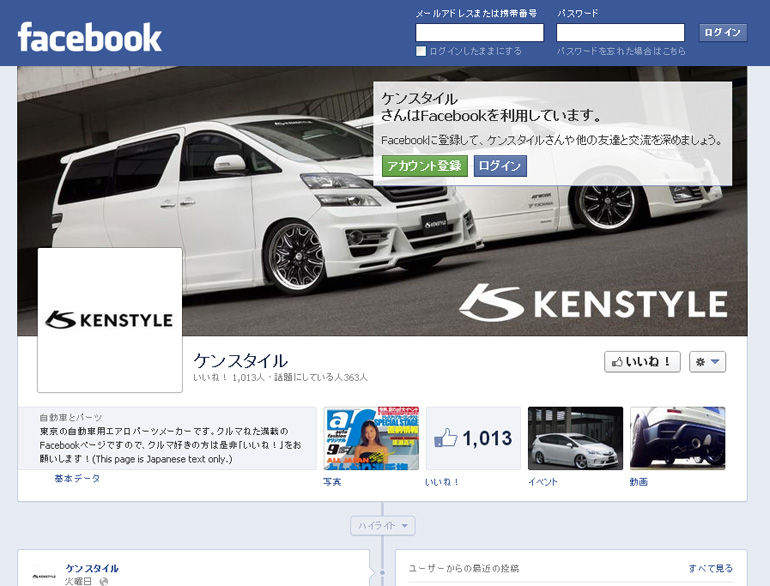Image resolution: width=770 pixels, height=586 pixels.
Task: Click the ユーザーからの最近の投稿 heading
Action: pyautogui.click(x=464, y=568)
